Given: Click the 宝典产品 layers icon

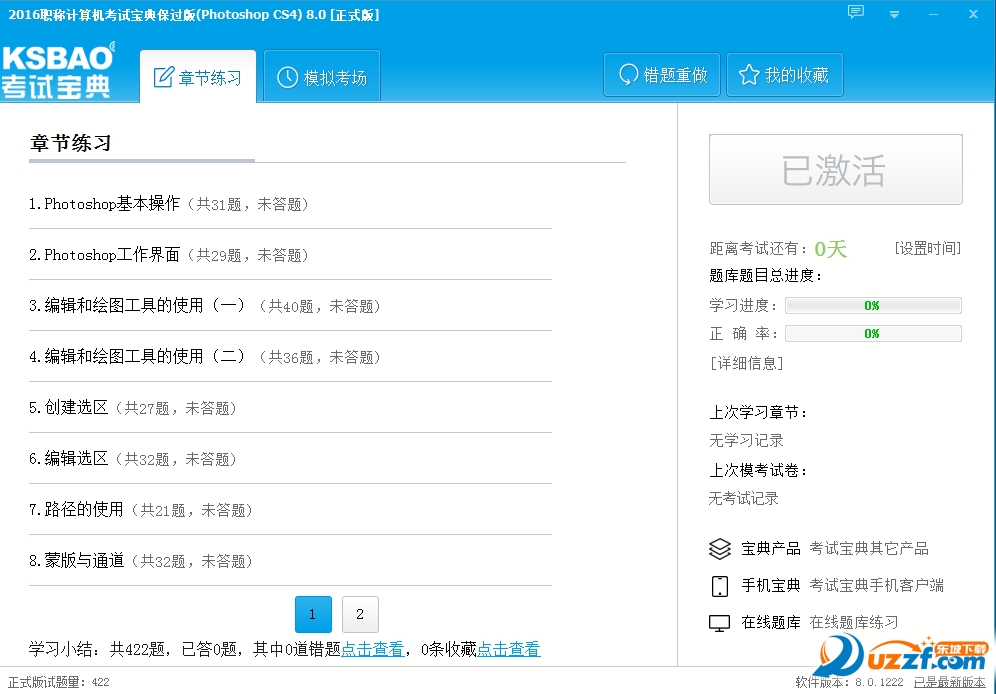Looking at the screenshot, I should coord(720,549).
